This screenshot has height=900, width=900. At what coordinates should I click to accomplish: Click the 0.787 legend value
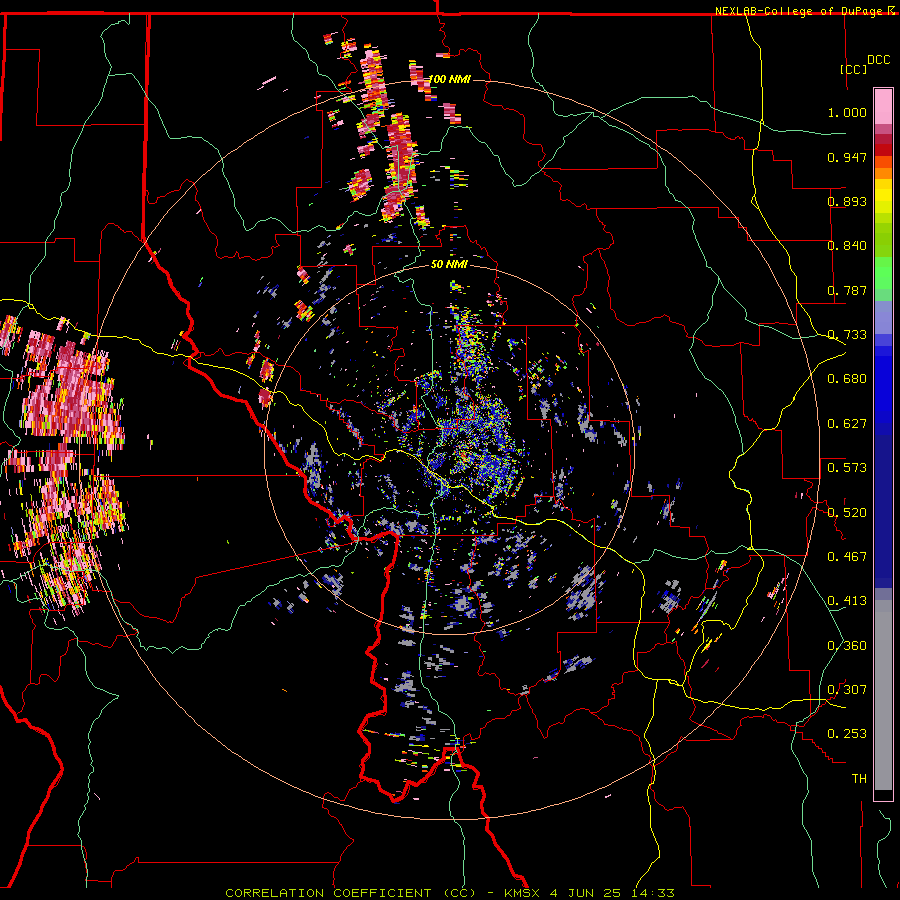pos(847,290)
